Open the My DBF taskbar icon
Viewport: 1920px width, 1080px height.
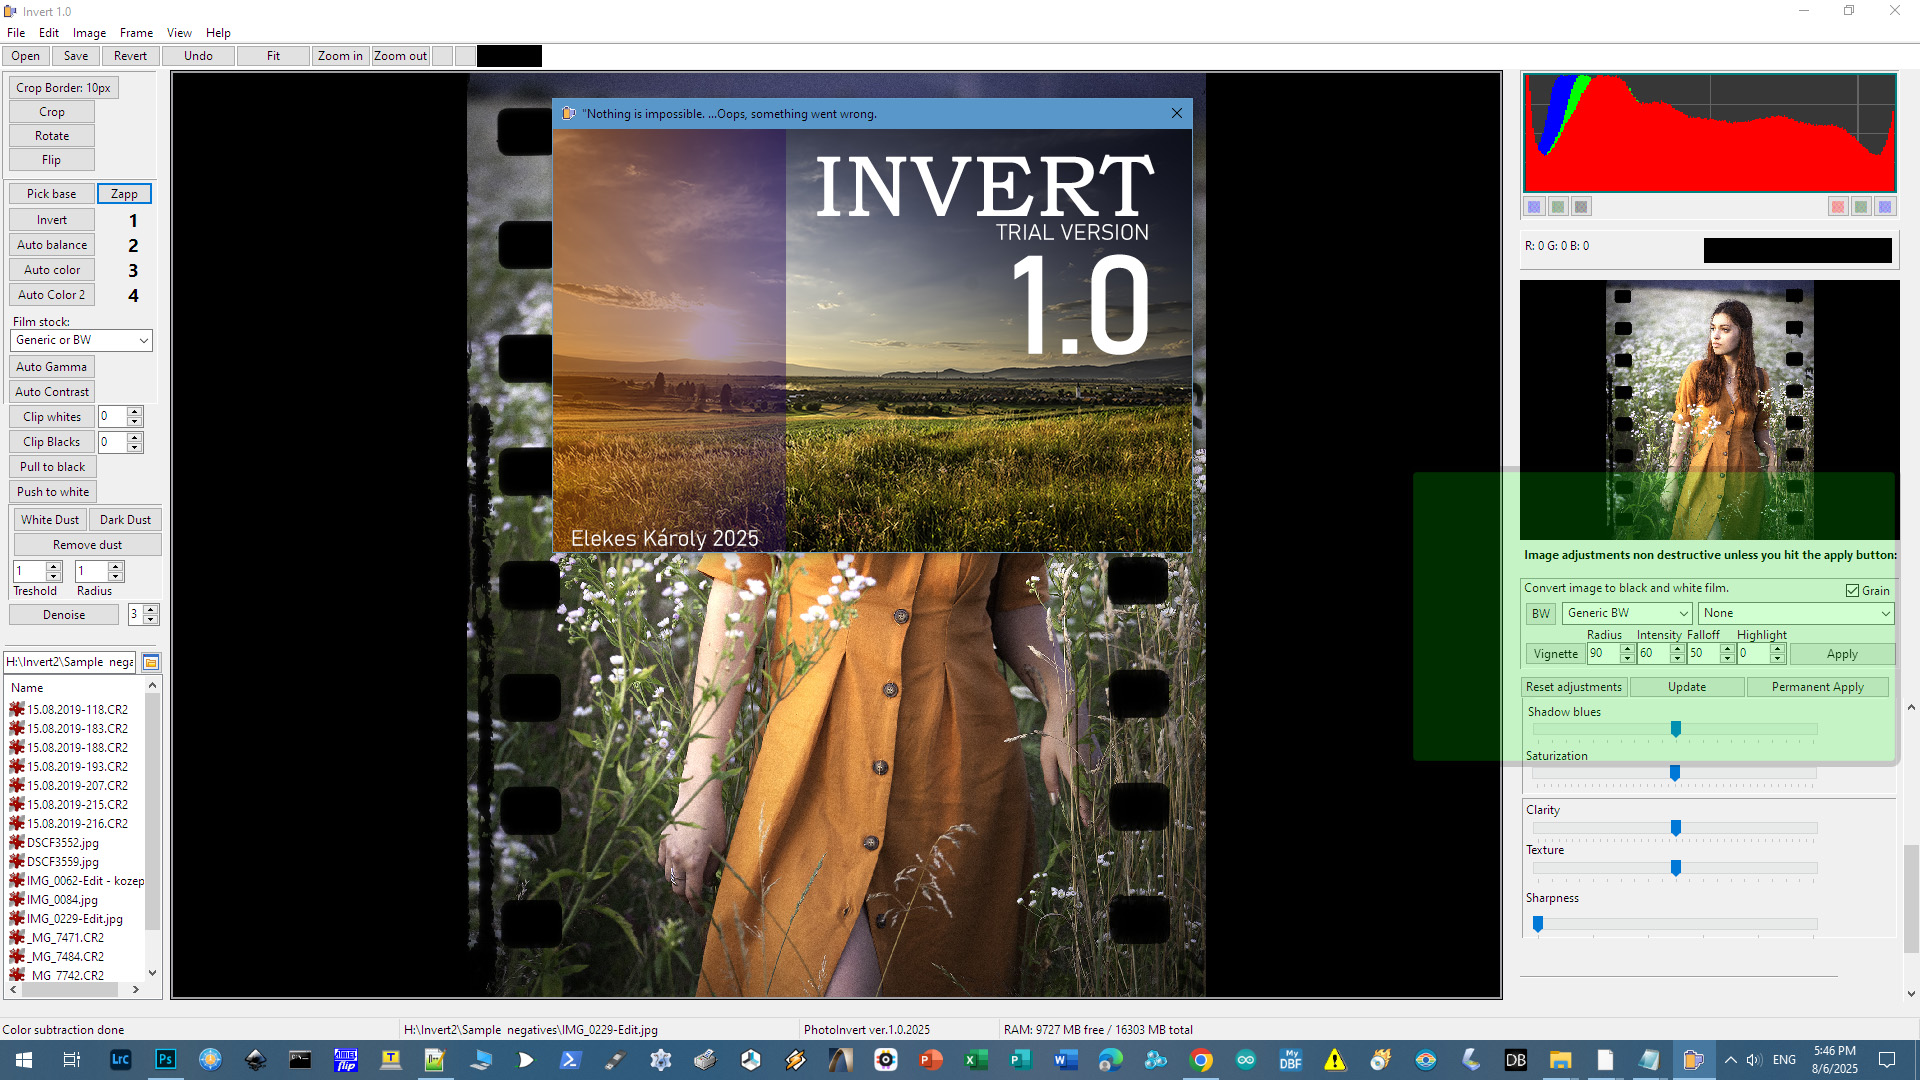(1291, 1060)
